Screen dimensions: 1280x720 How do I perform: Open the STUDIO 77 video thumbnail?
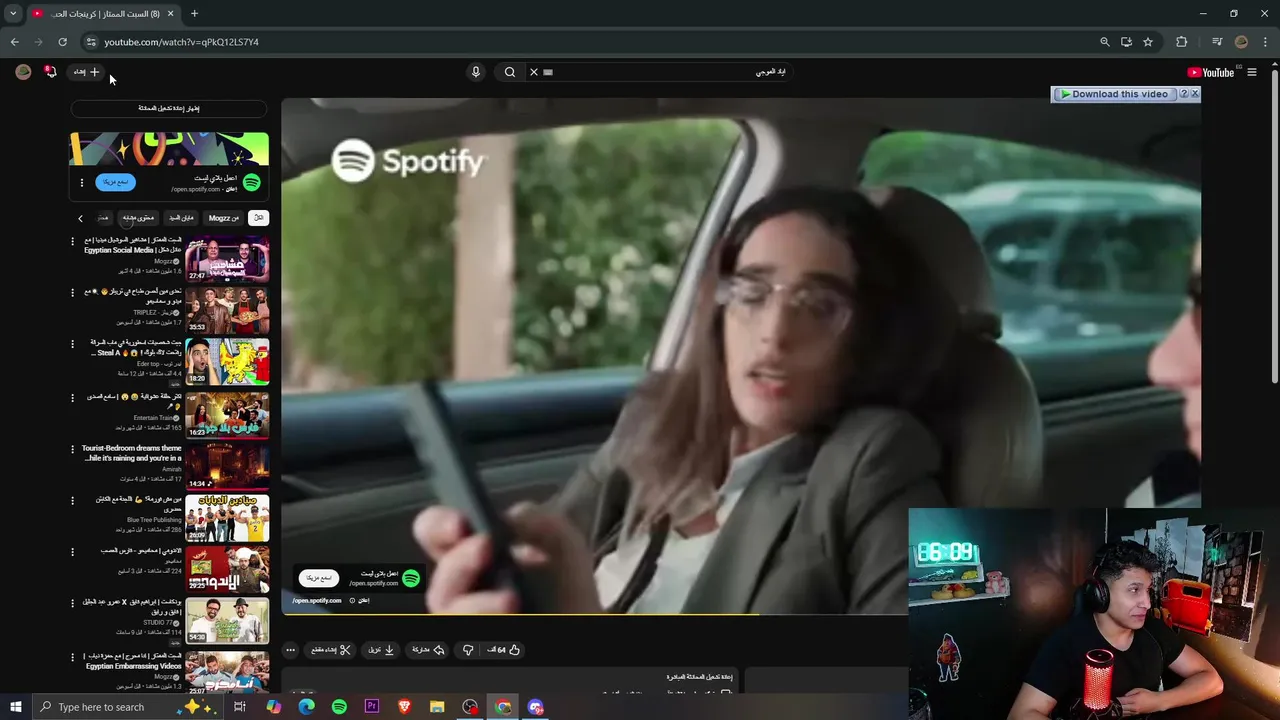point(227,620)
